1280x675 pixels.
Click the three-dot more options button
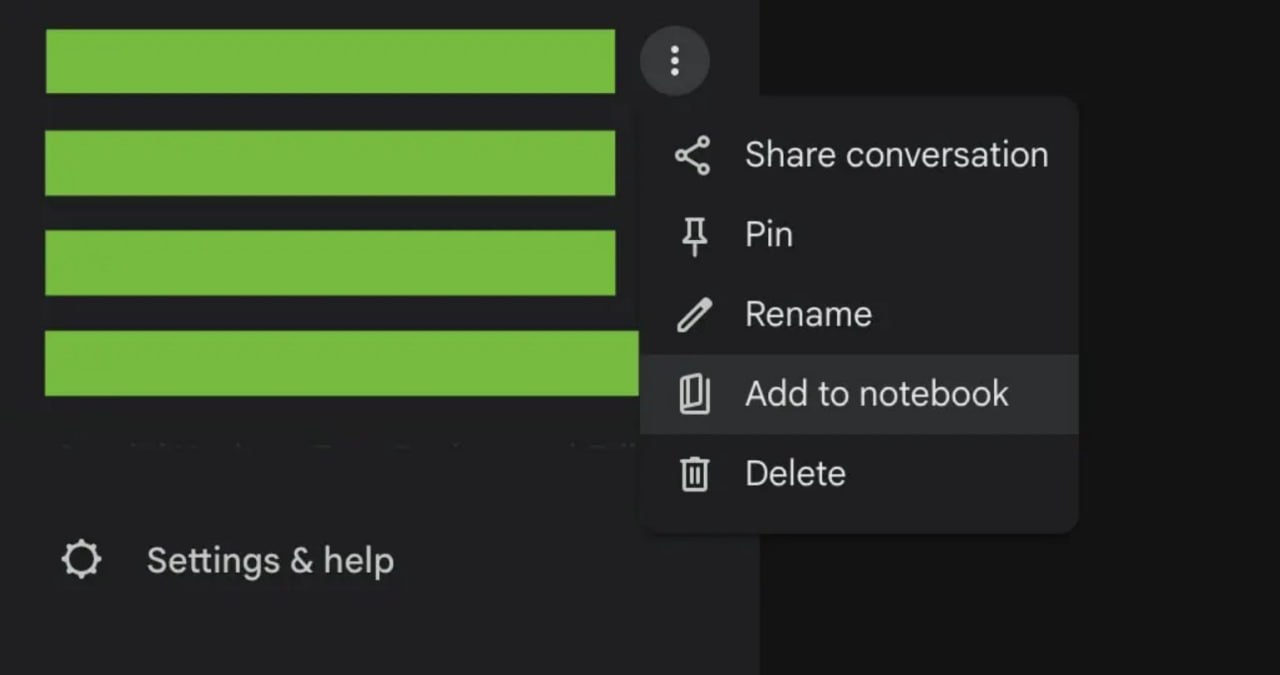click(675, 61)
